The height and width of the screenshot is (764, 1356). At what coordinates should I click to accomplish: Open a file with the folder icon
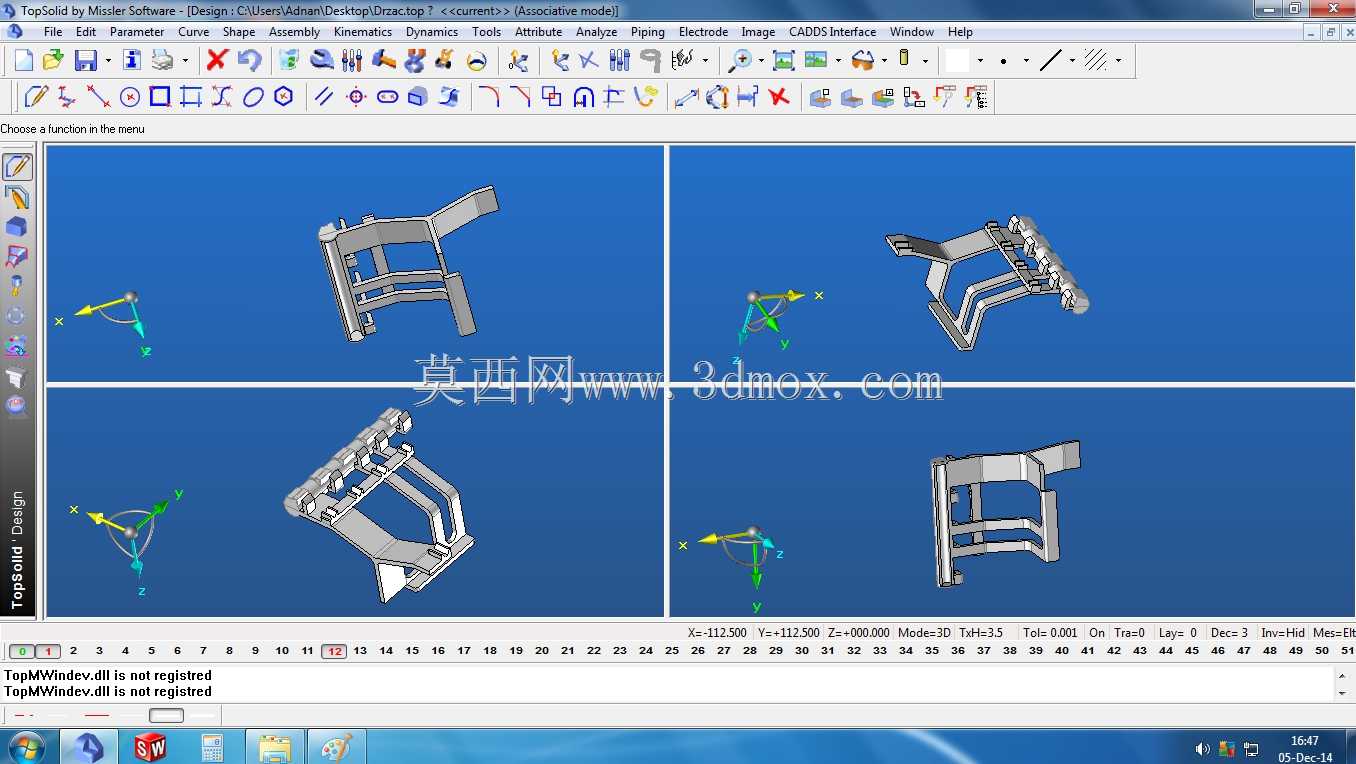pyautogui.click(x=53, y=61)
